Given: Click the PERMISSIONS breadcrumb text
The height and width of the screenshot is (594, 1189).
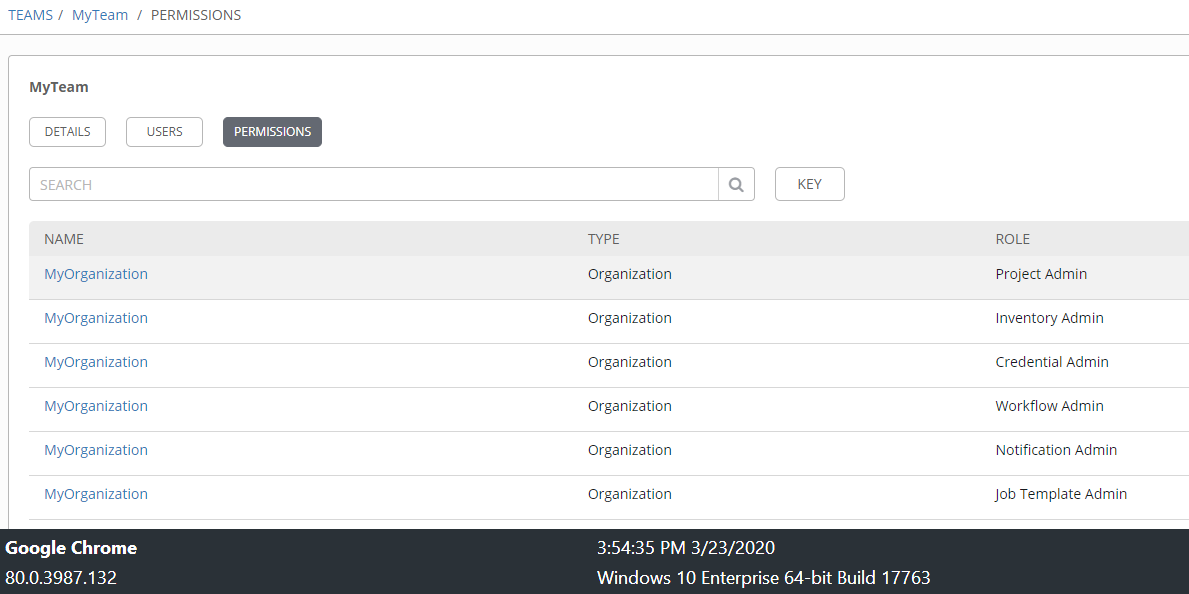Looking at the screenshot, I should (196, 15).
